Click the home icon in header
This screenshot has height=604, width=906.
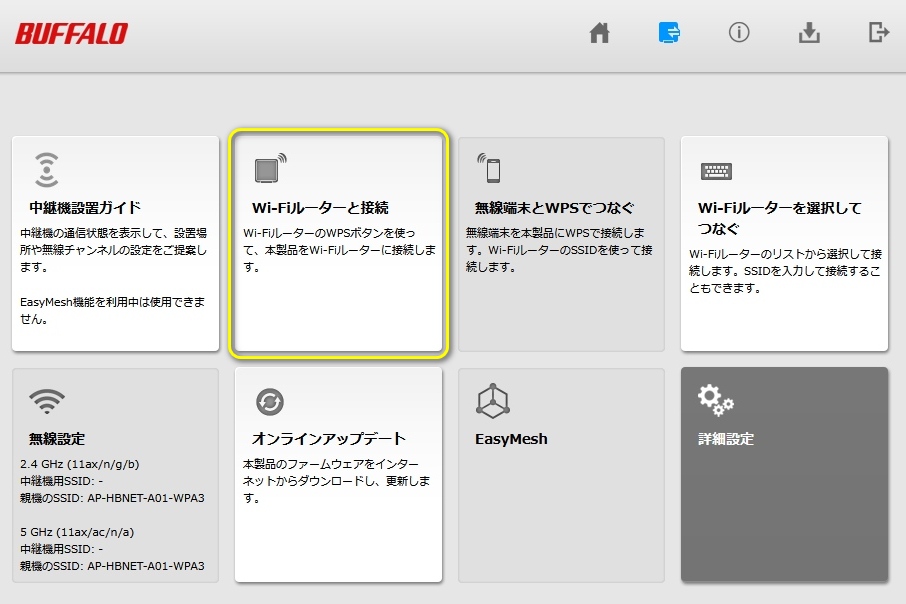599,33
